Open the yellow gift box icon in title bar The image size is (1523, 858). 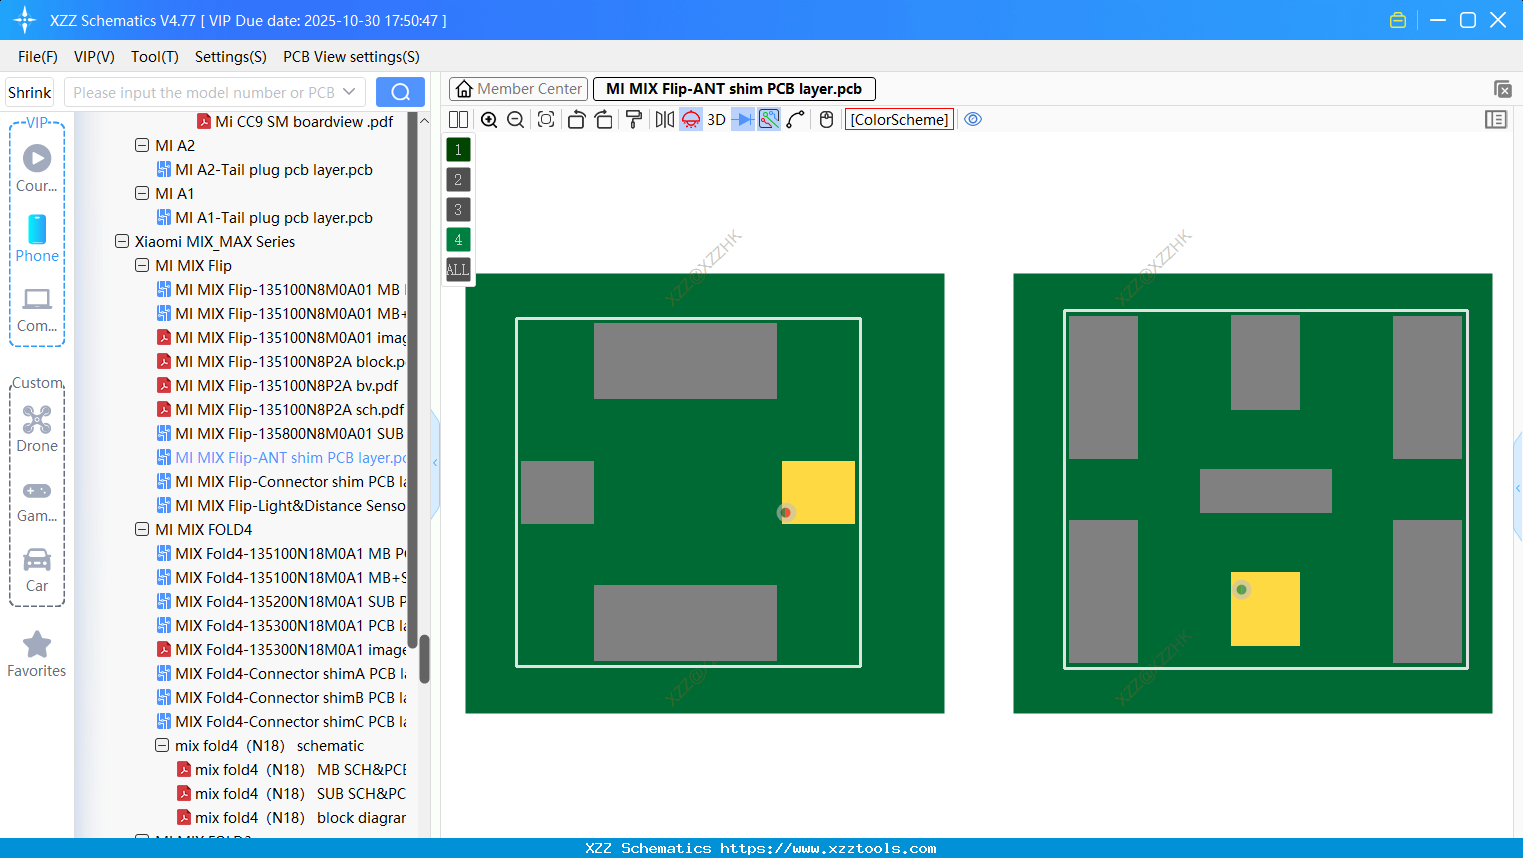pyautogui.click(x=1398, y=20)
